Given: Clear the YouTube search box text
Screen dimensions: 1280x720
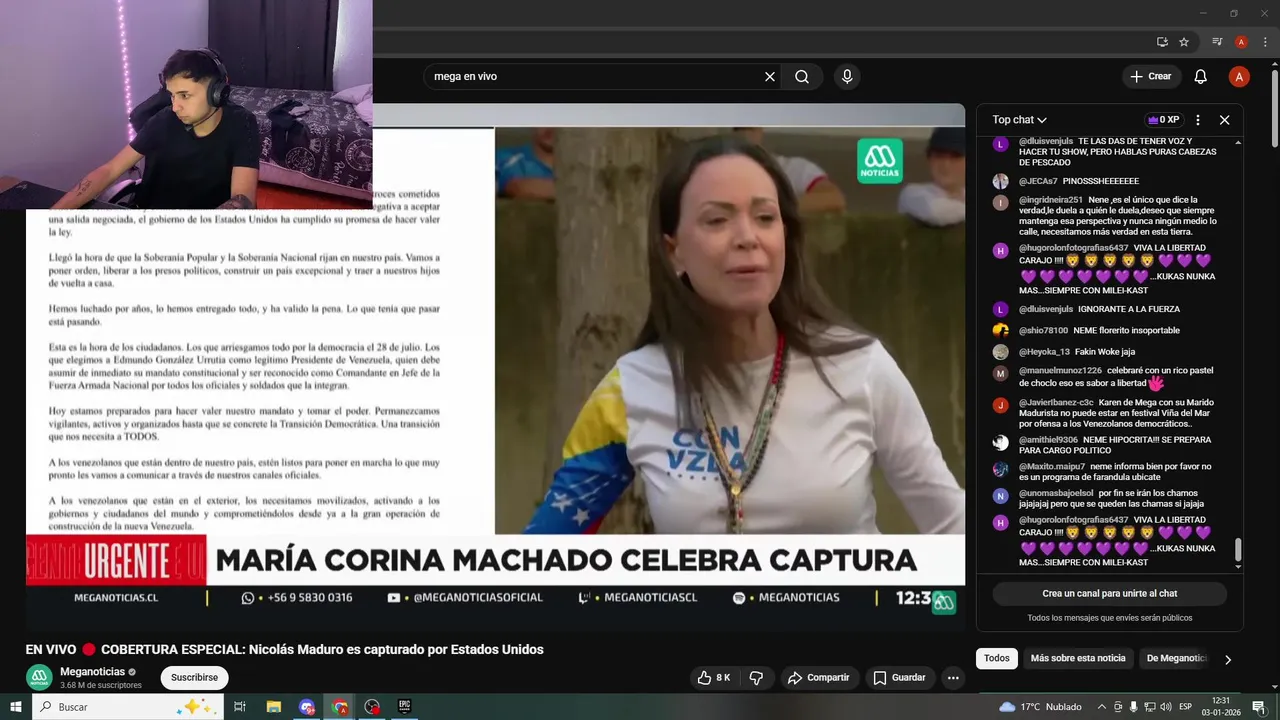Looking at the screenshot, I should tap(770, 76).
